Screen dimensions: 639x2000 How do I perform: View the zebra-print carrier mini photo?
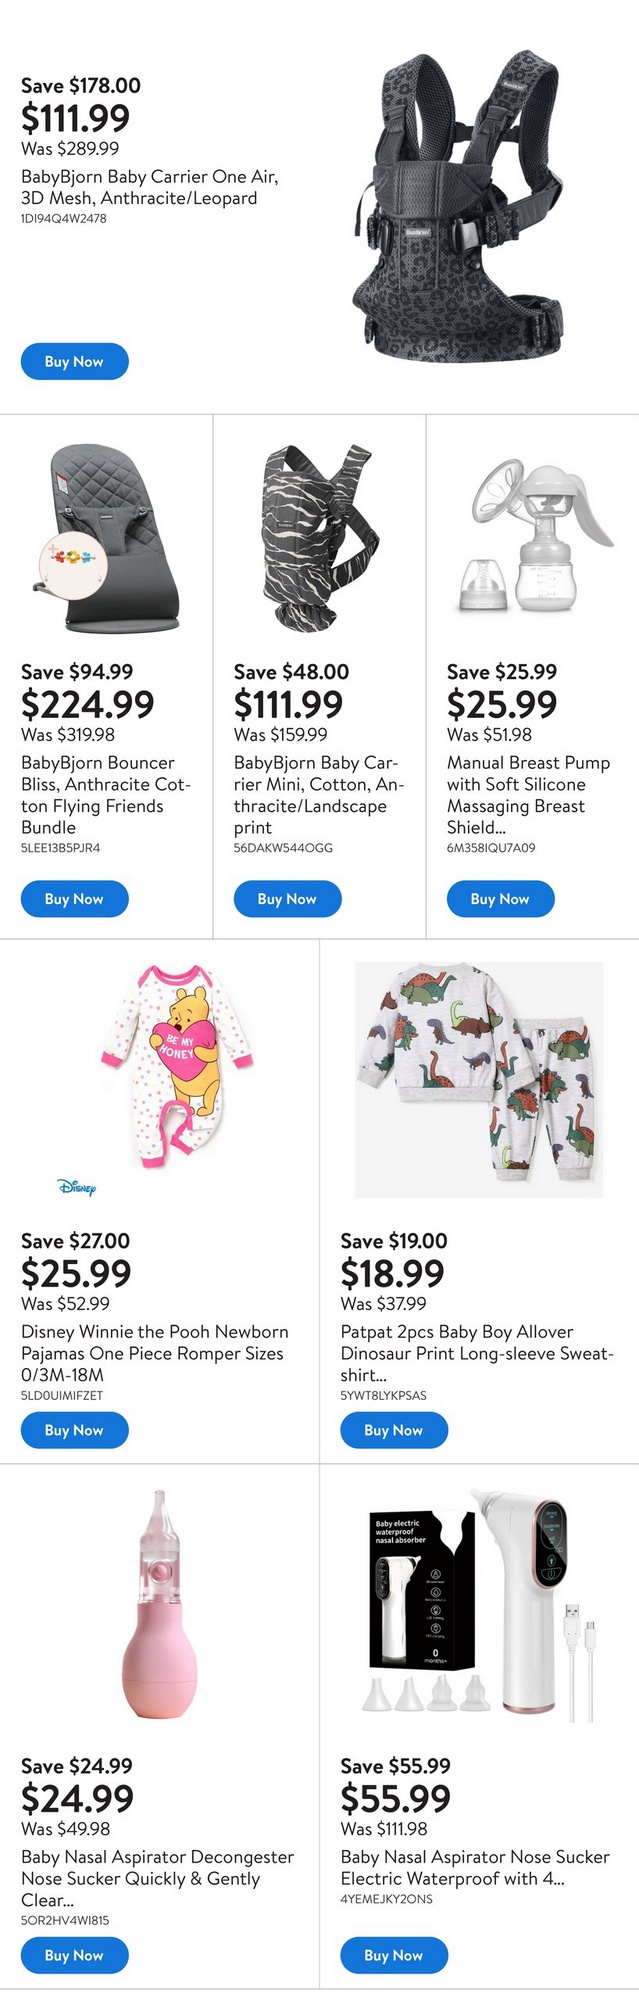(318, 540)
